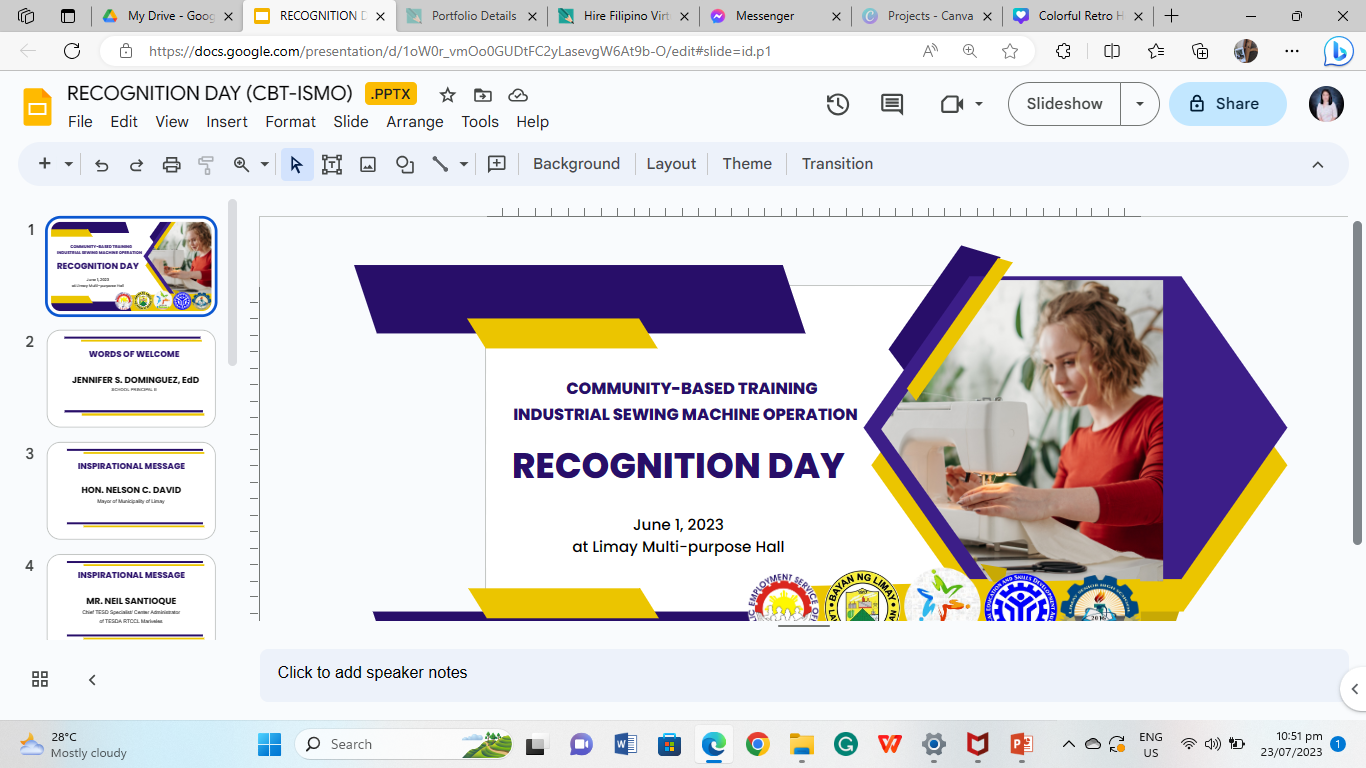Launch Word from the taskbar
The height and width of the screenshot is (768, 1366).
(626, 744)
